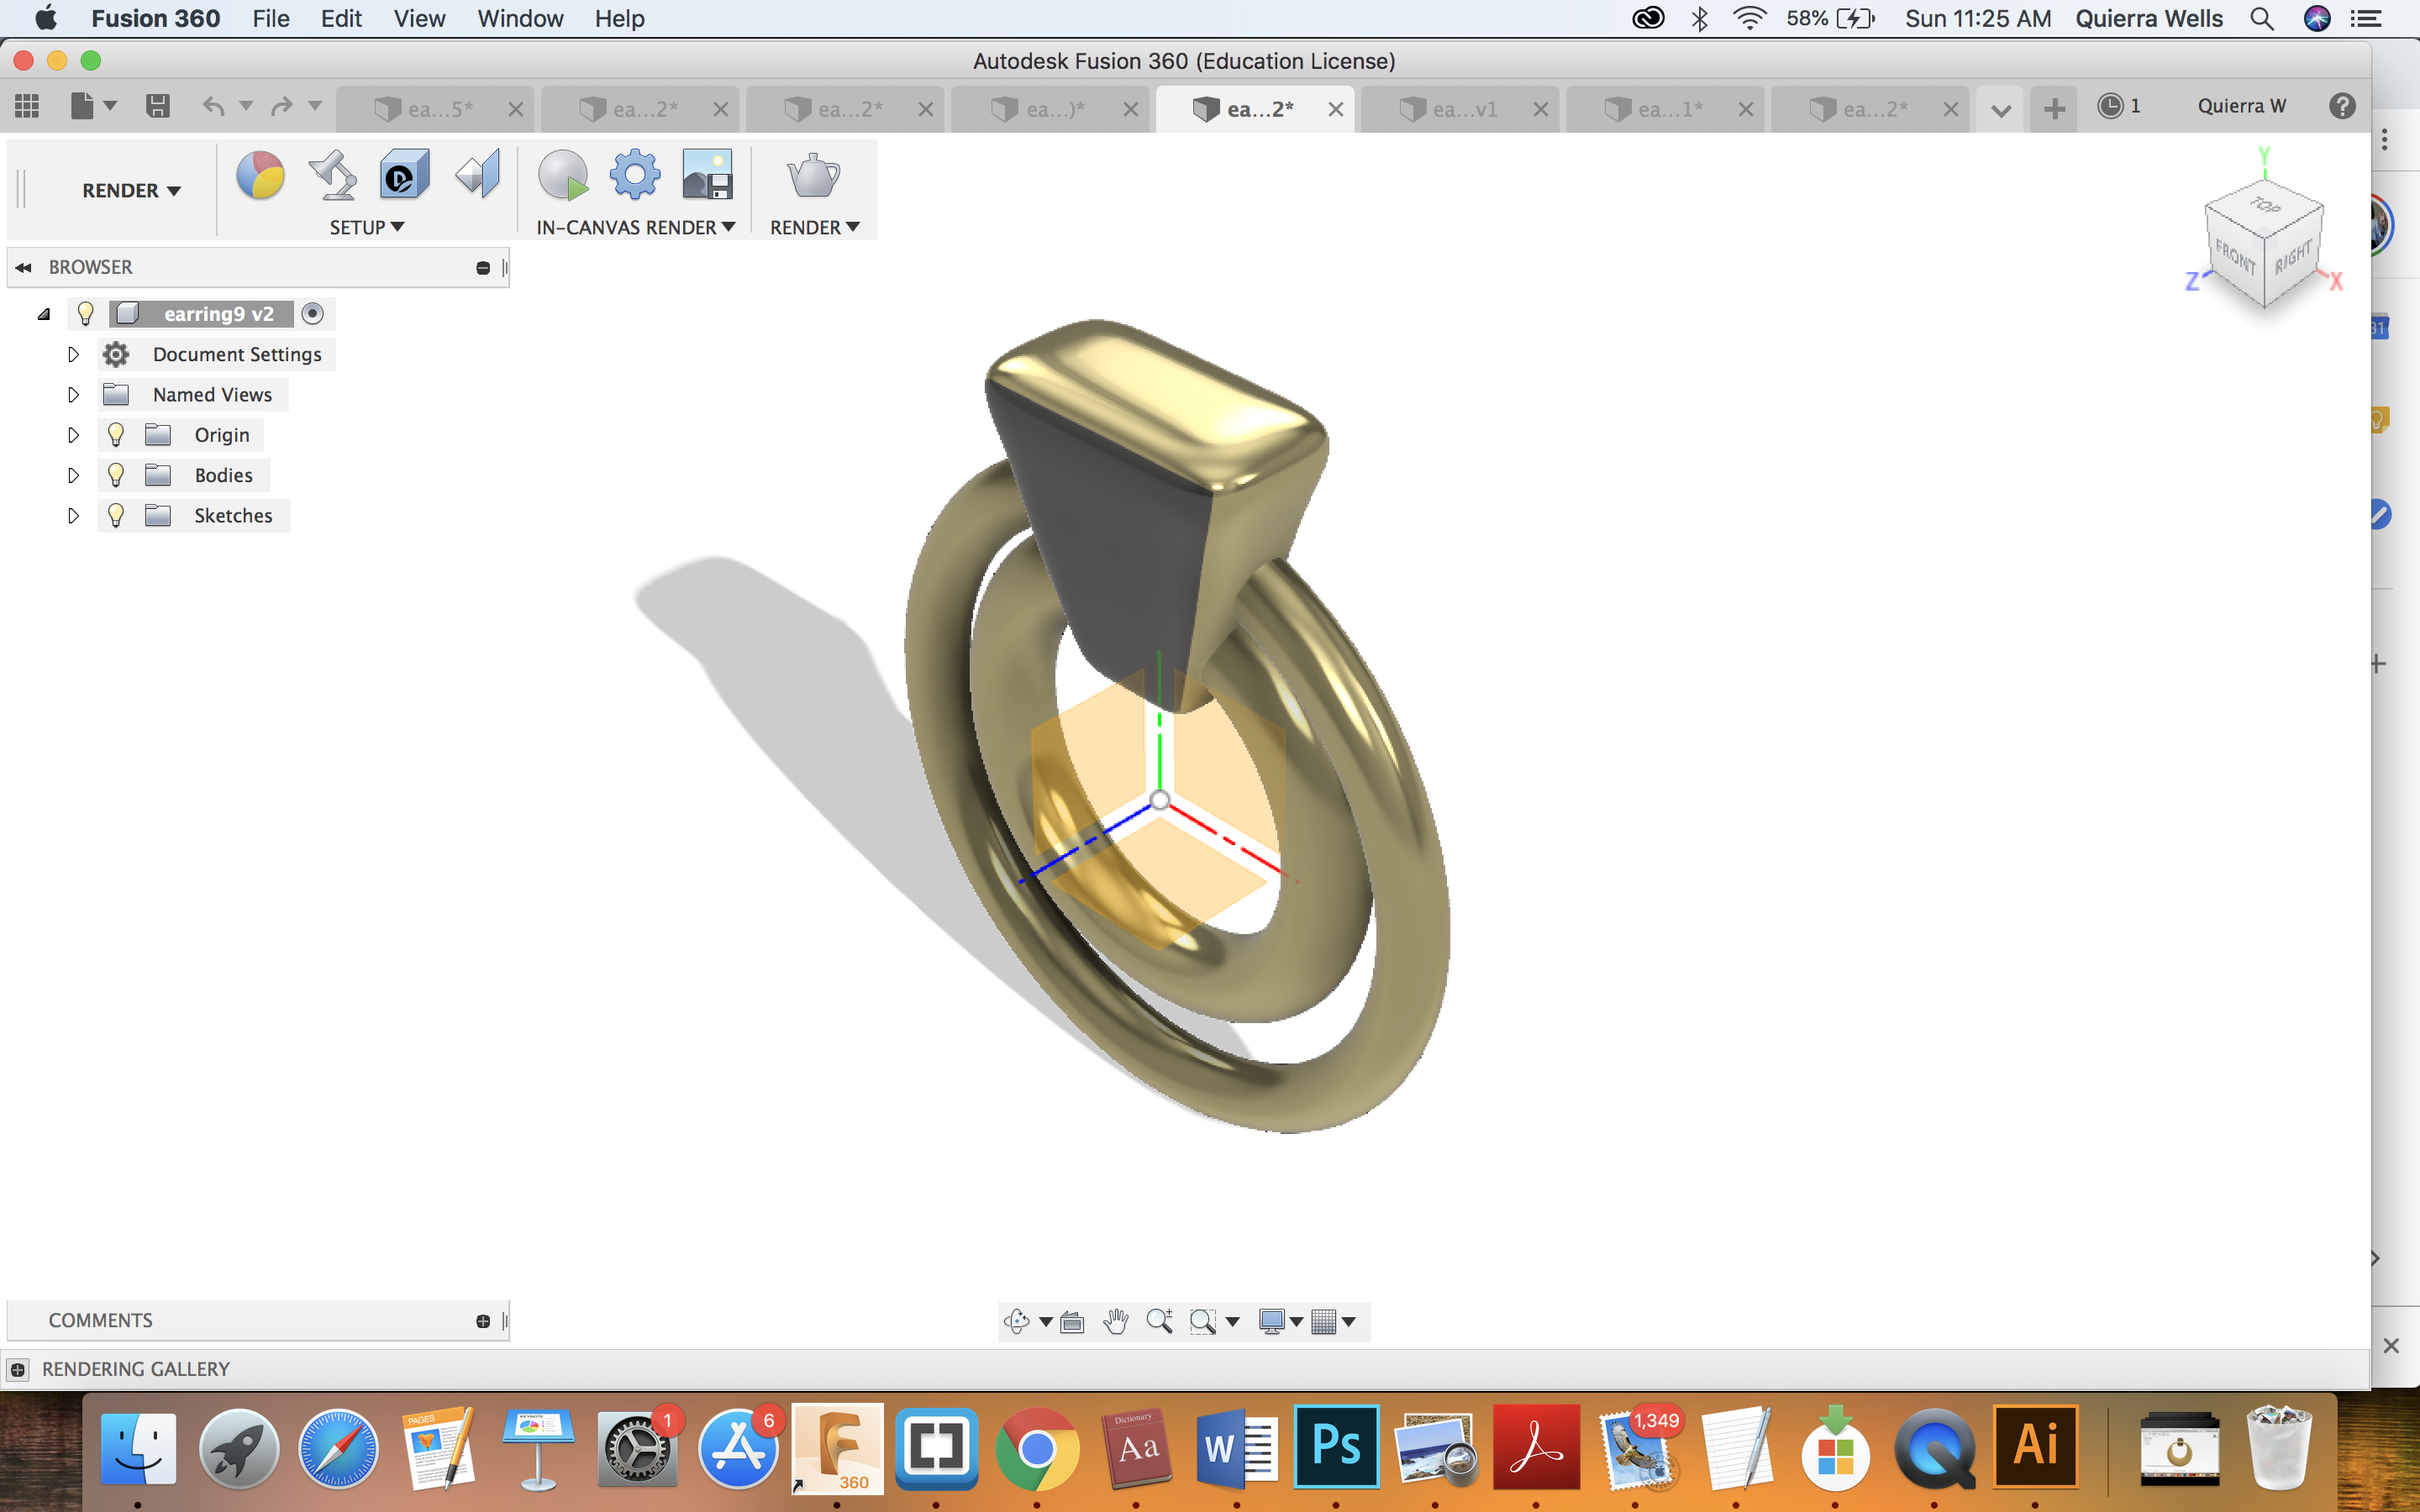Screen dimensions: 2420x1512
Task: Activate earring9 v2 component radio button
Action: [x=312, y=314]
